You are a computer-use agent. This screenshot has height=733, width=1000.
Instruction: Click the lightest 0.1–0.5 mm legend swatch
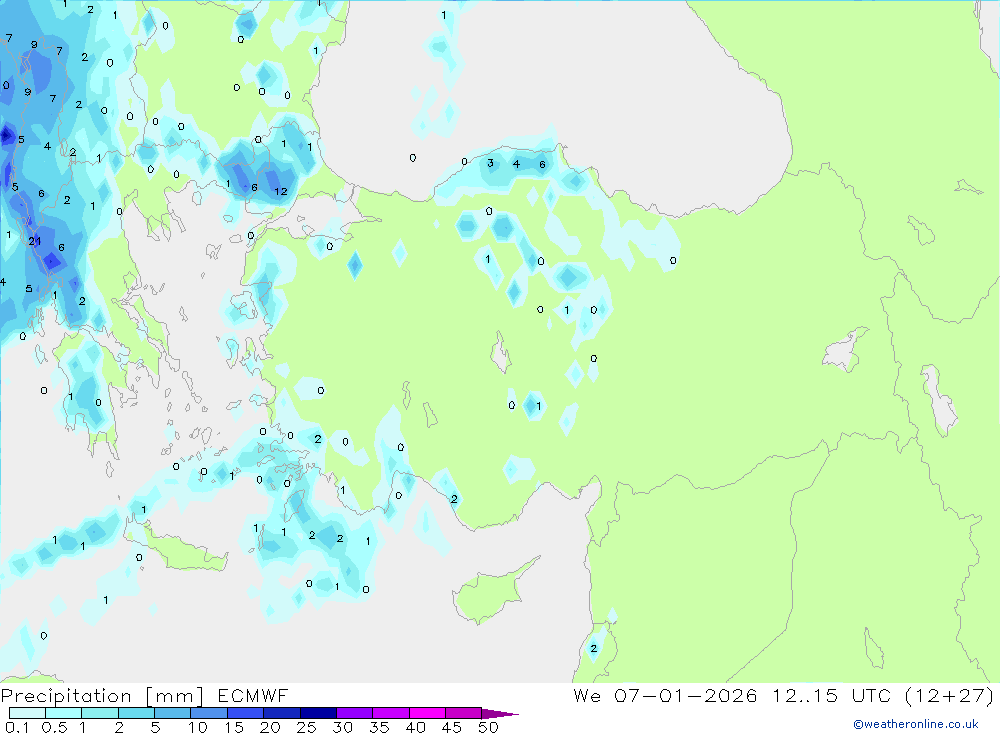27,713
